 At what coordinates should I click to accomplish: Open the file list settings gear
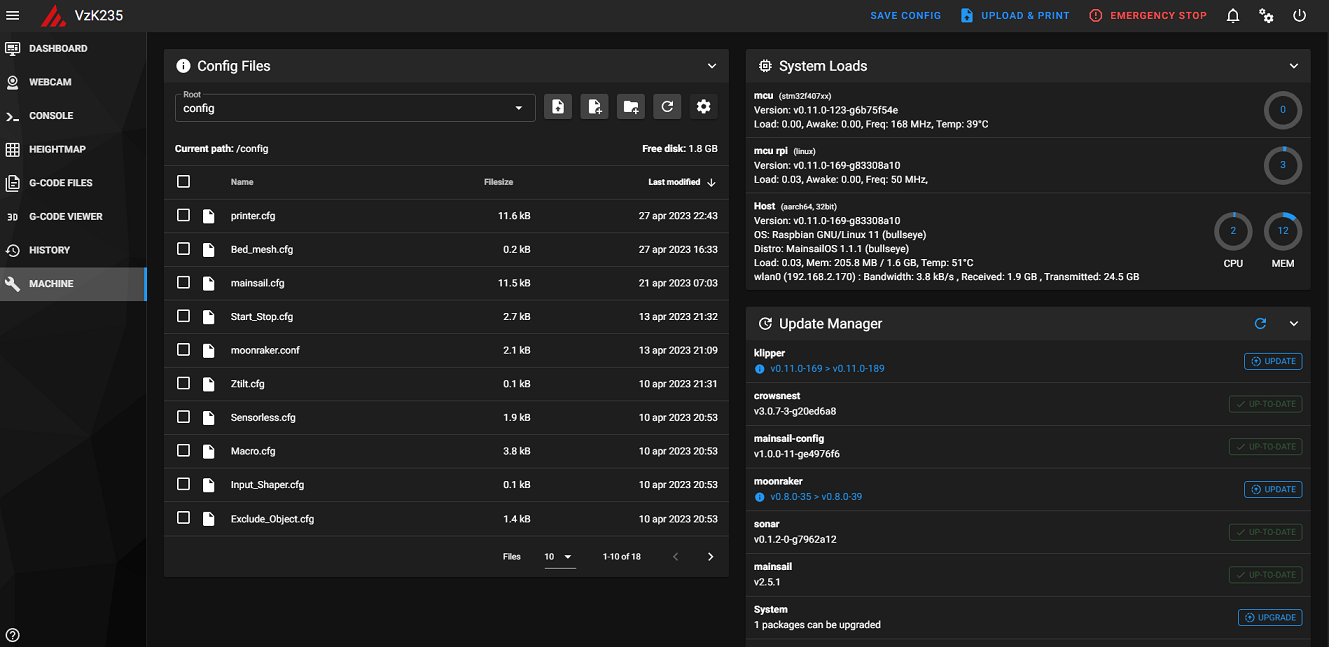(703, 107)
